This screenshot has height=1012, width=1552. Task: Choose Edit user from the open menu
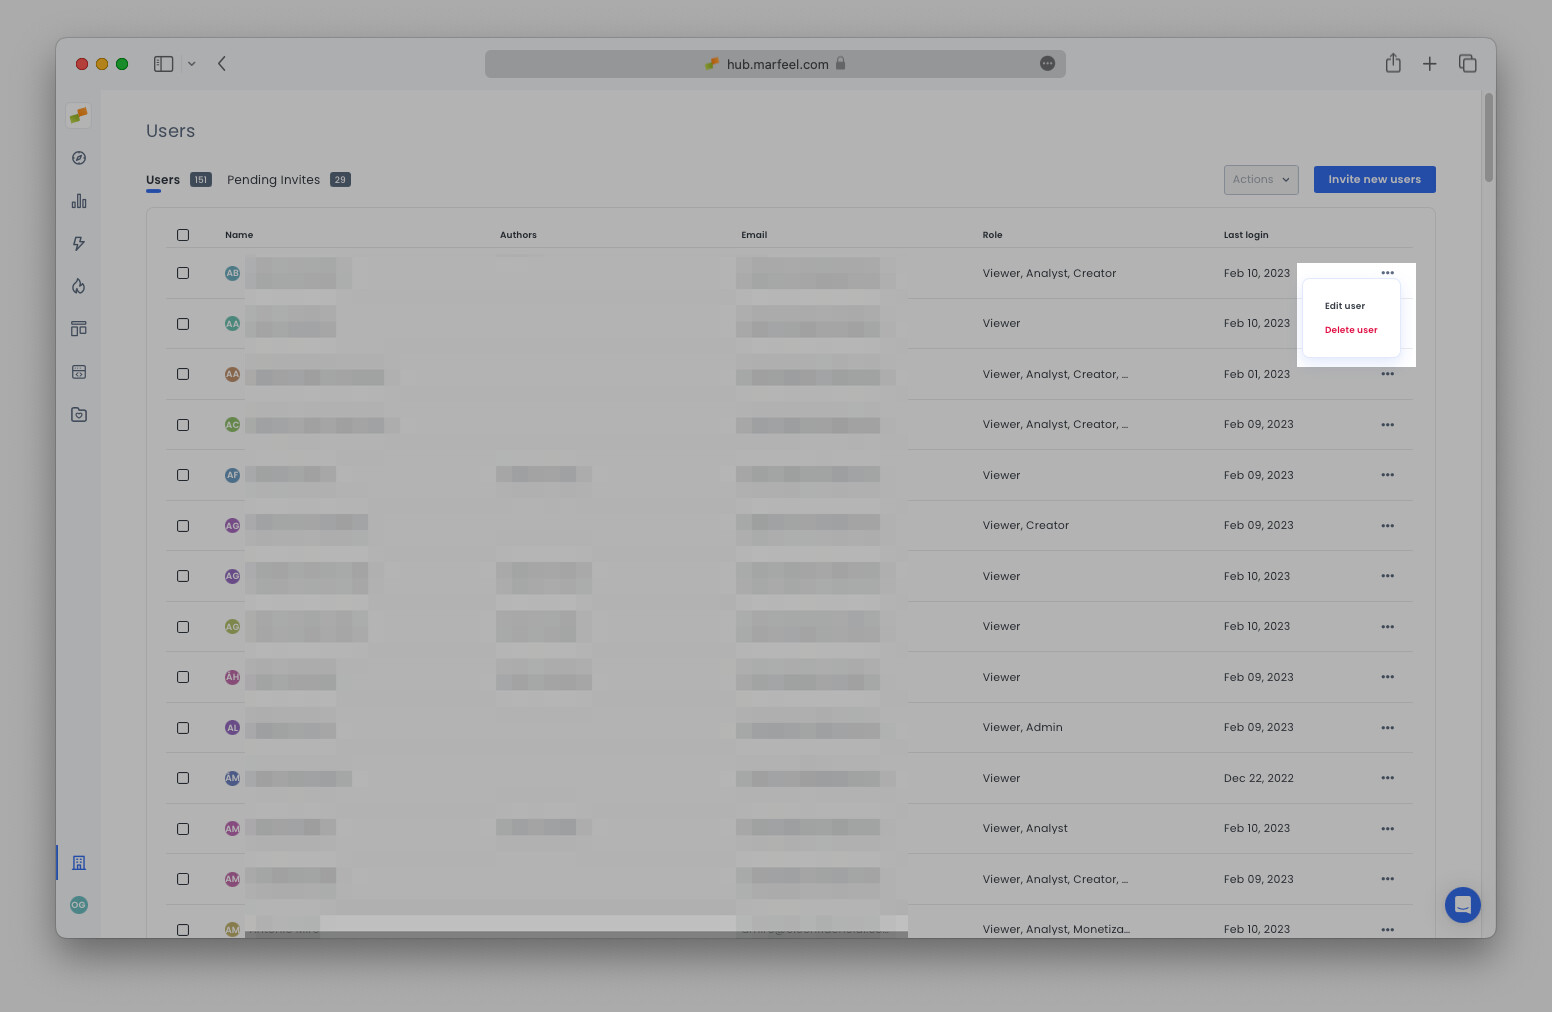1344,305
